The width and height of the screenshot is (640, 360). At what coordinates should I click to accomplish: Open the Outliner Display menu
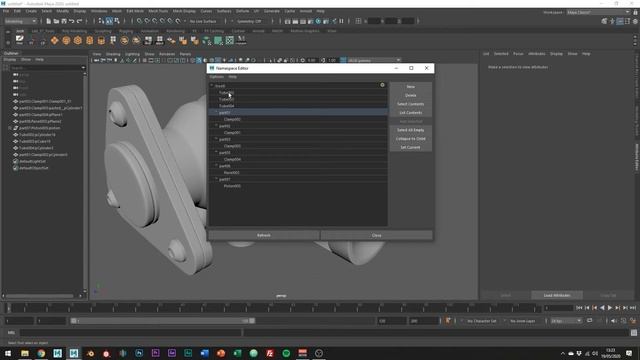point(10,60)
